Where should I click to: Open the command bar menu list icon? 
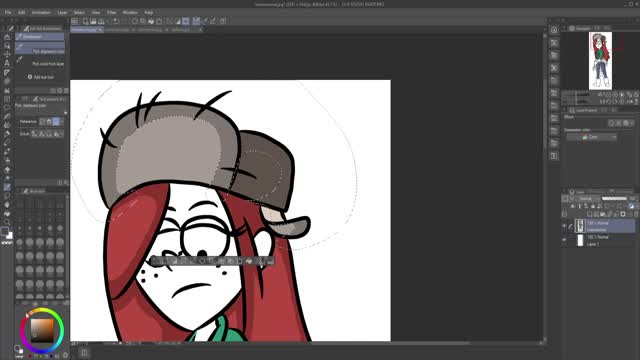coord(75,21)
